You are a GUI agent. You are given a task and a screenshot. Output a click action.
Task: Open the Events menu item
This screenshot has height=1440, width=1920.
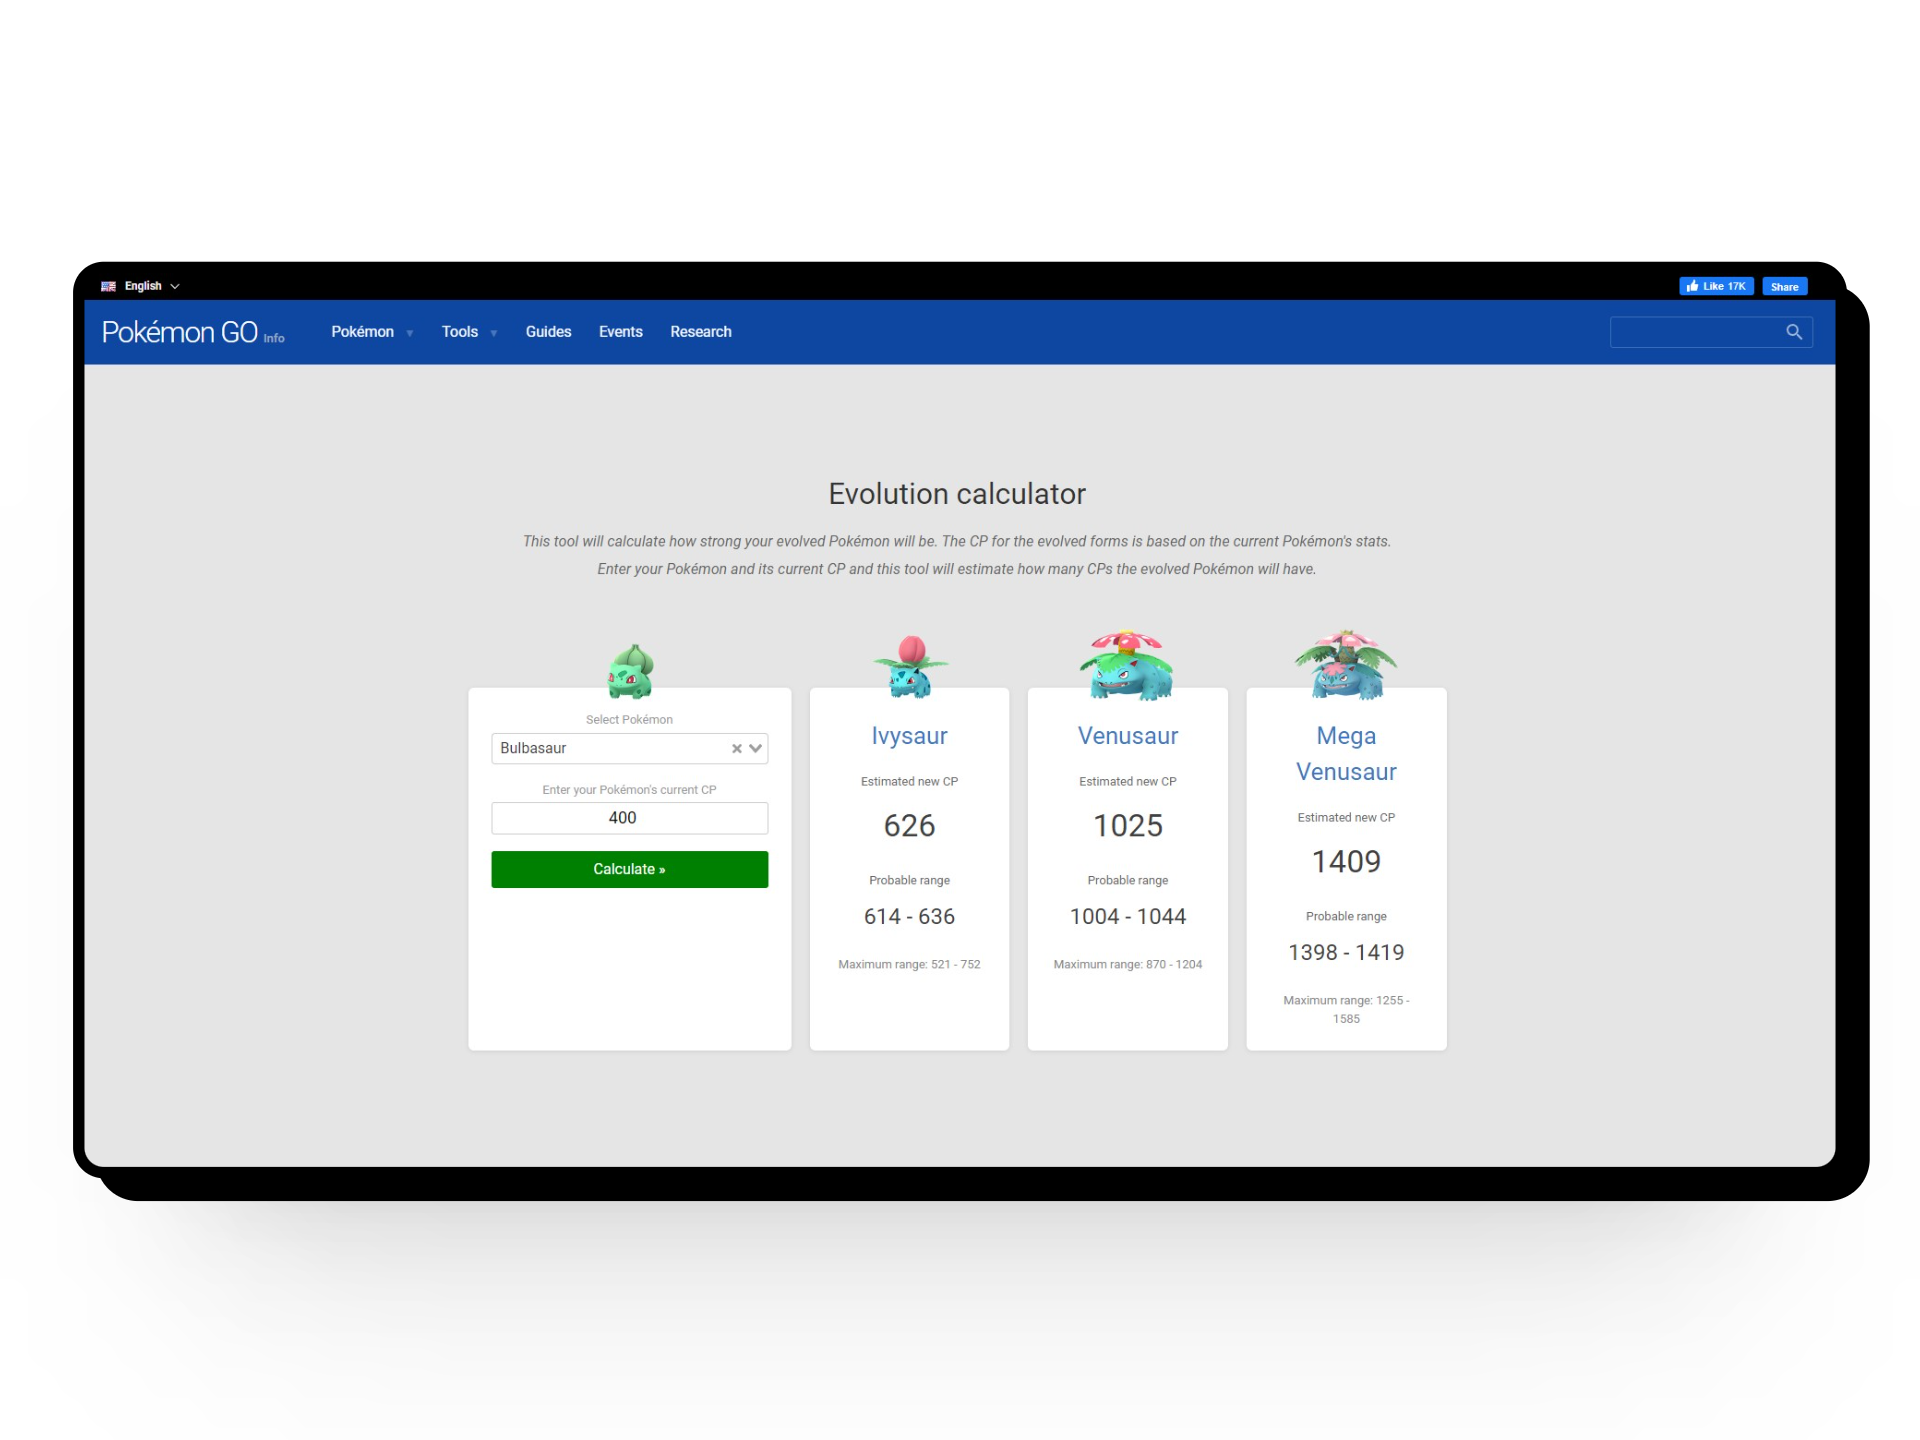coord(620,332)
